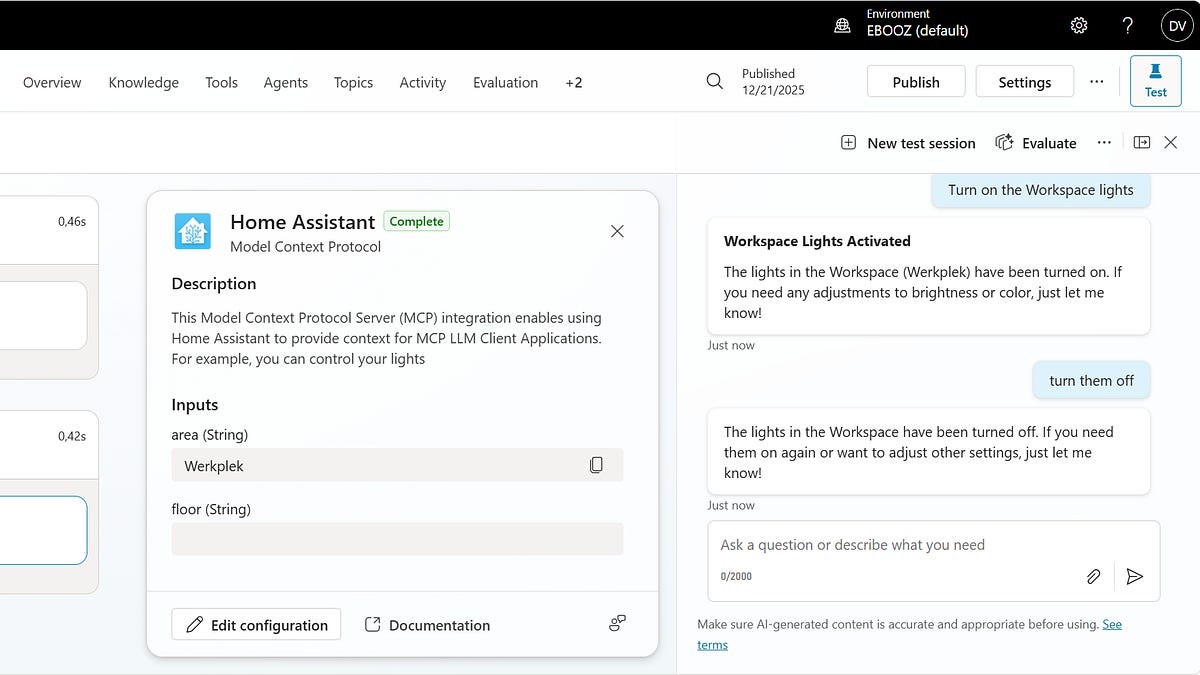The image size is (1200, 675).
Task: Toggle the Test panel pin button
Action: point(1155,81)
